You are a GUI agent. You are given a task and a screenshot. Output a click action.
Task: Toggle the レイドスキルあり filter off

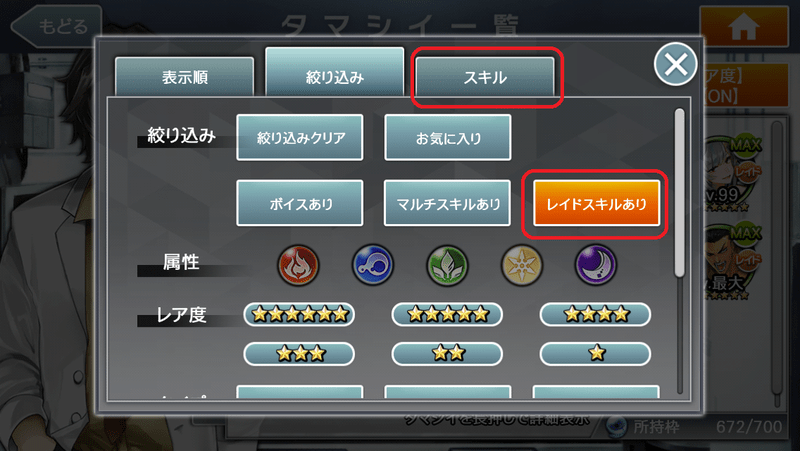pyautogui.click(x=596, y=203)
